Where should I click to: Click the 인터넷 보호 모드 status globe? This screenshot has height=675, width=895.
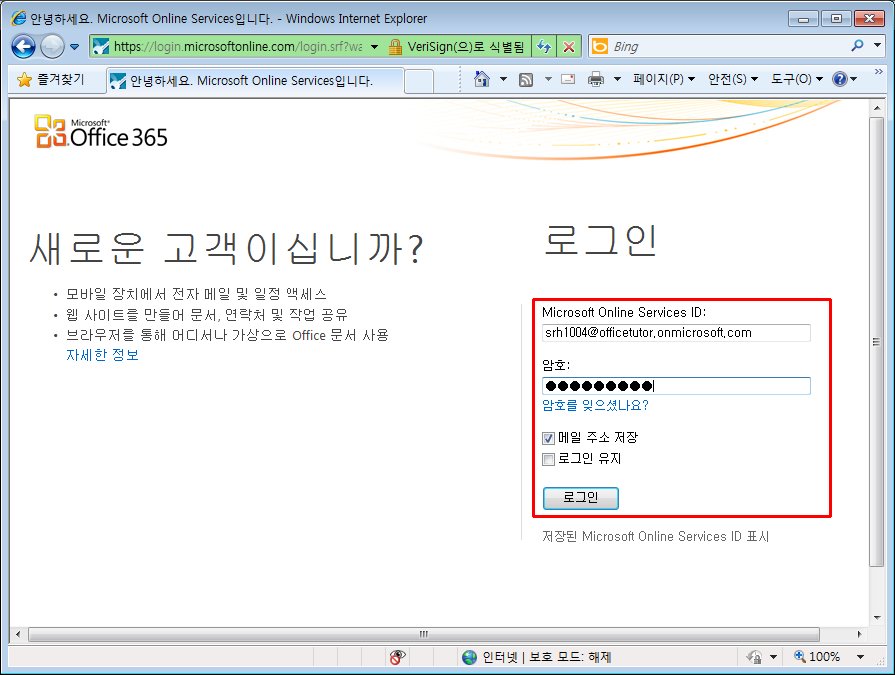click(x=470, y=657)
